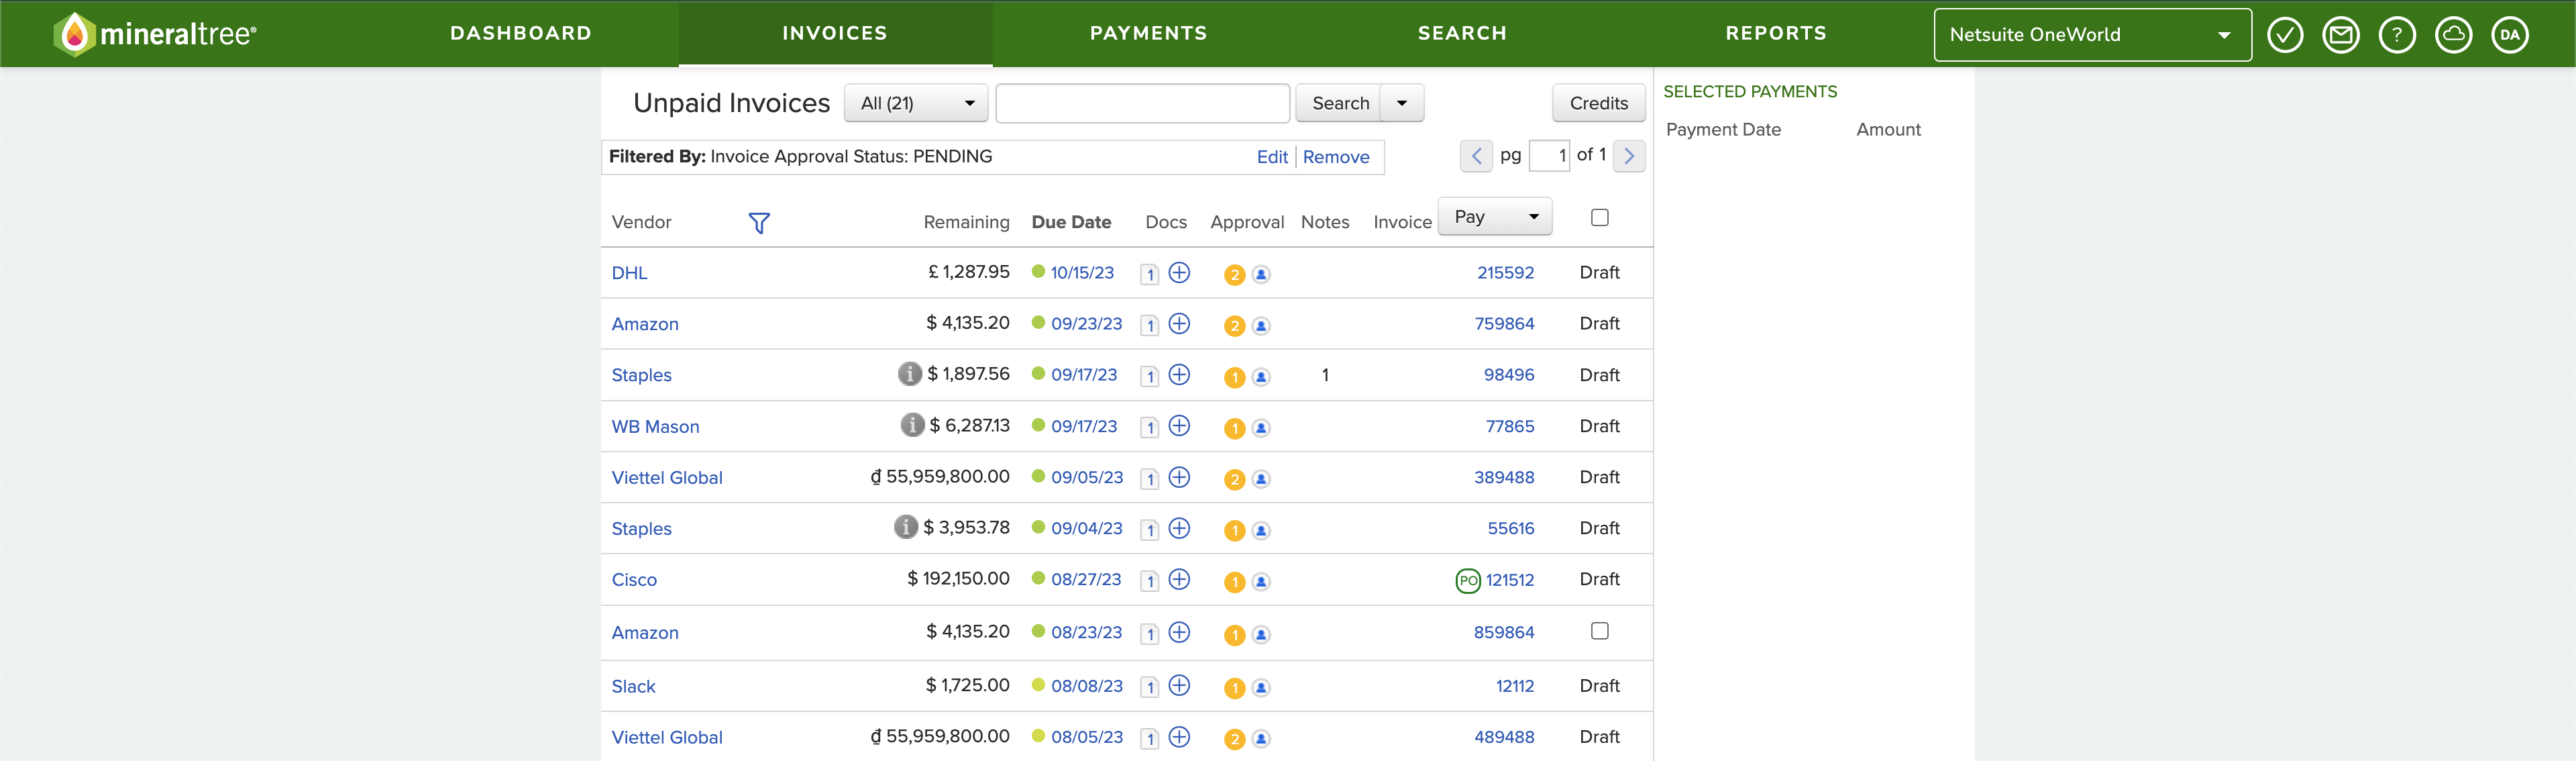Viewport: 2576px width, 761px height.
Task: Open Cisco invoice 121512
Action: 1509,580
